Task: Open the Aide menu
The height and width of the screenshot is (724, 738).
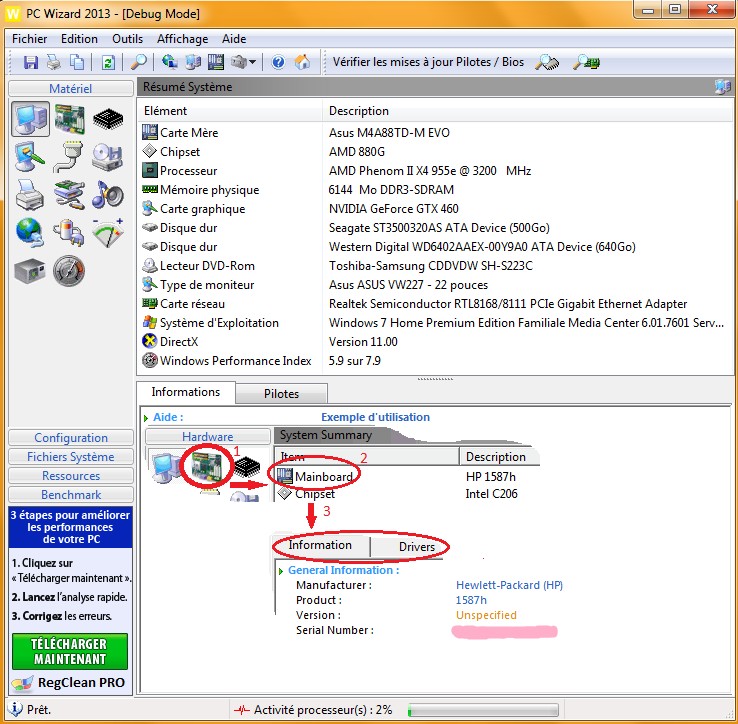Action: click(x=234, y=39)
